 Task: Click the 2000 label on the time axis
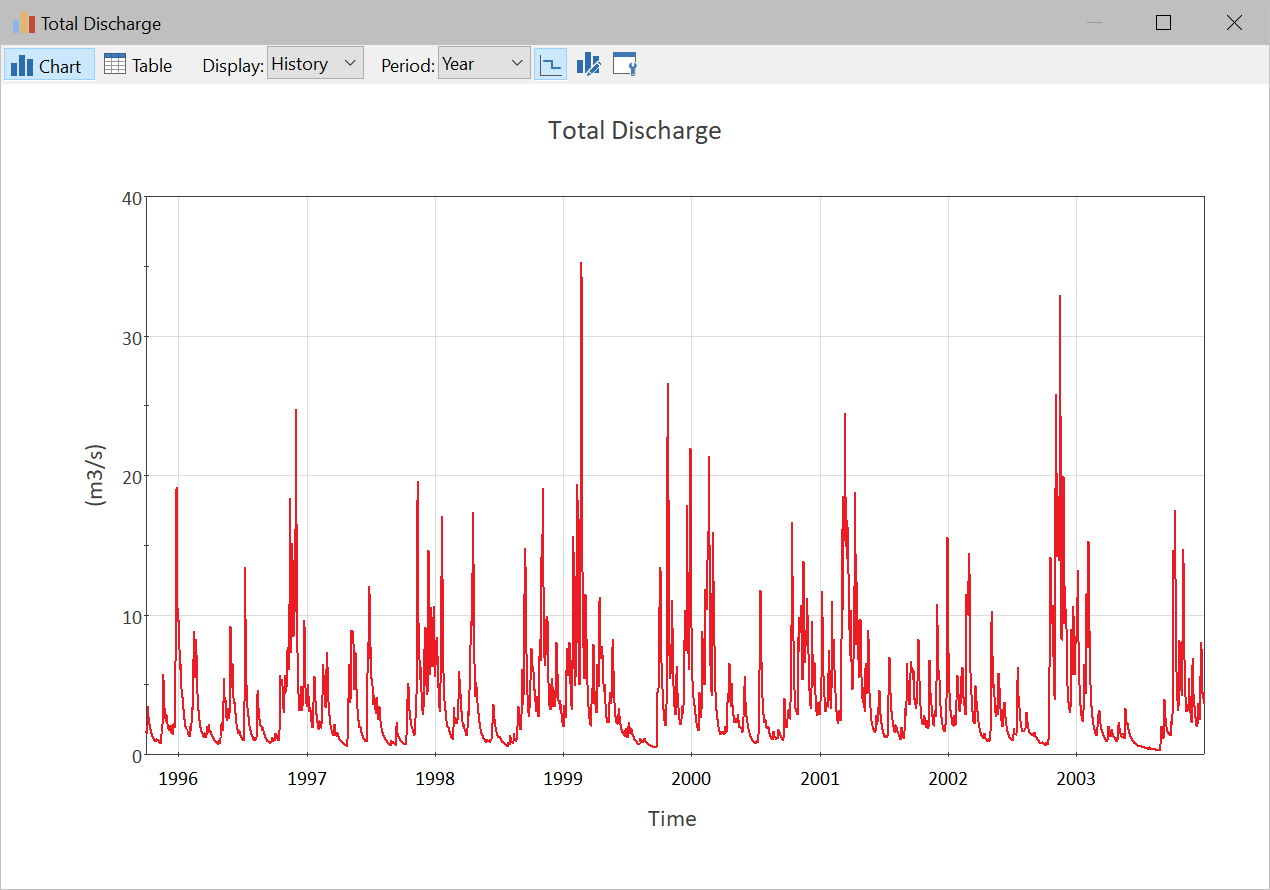click(x=691, y=778)
